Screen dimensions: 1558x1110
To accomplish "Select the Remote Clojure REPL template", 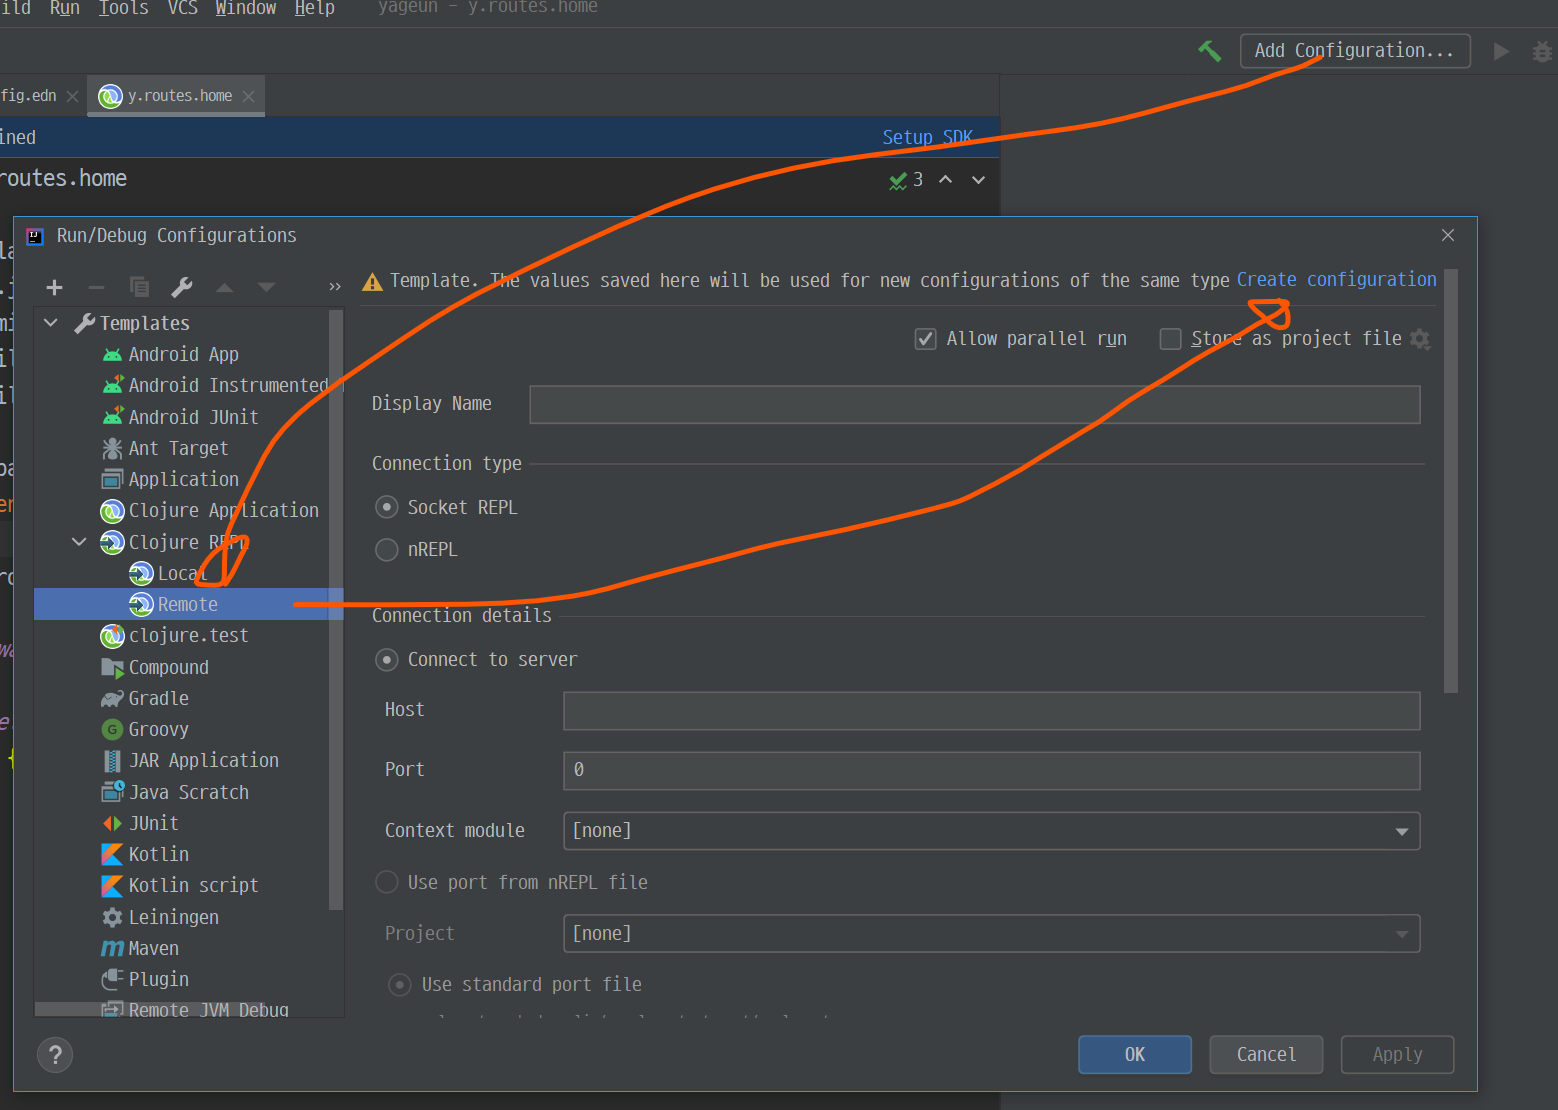I will click(189, 604).
